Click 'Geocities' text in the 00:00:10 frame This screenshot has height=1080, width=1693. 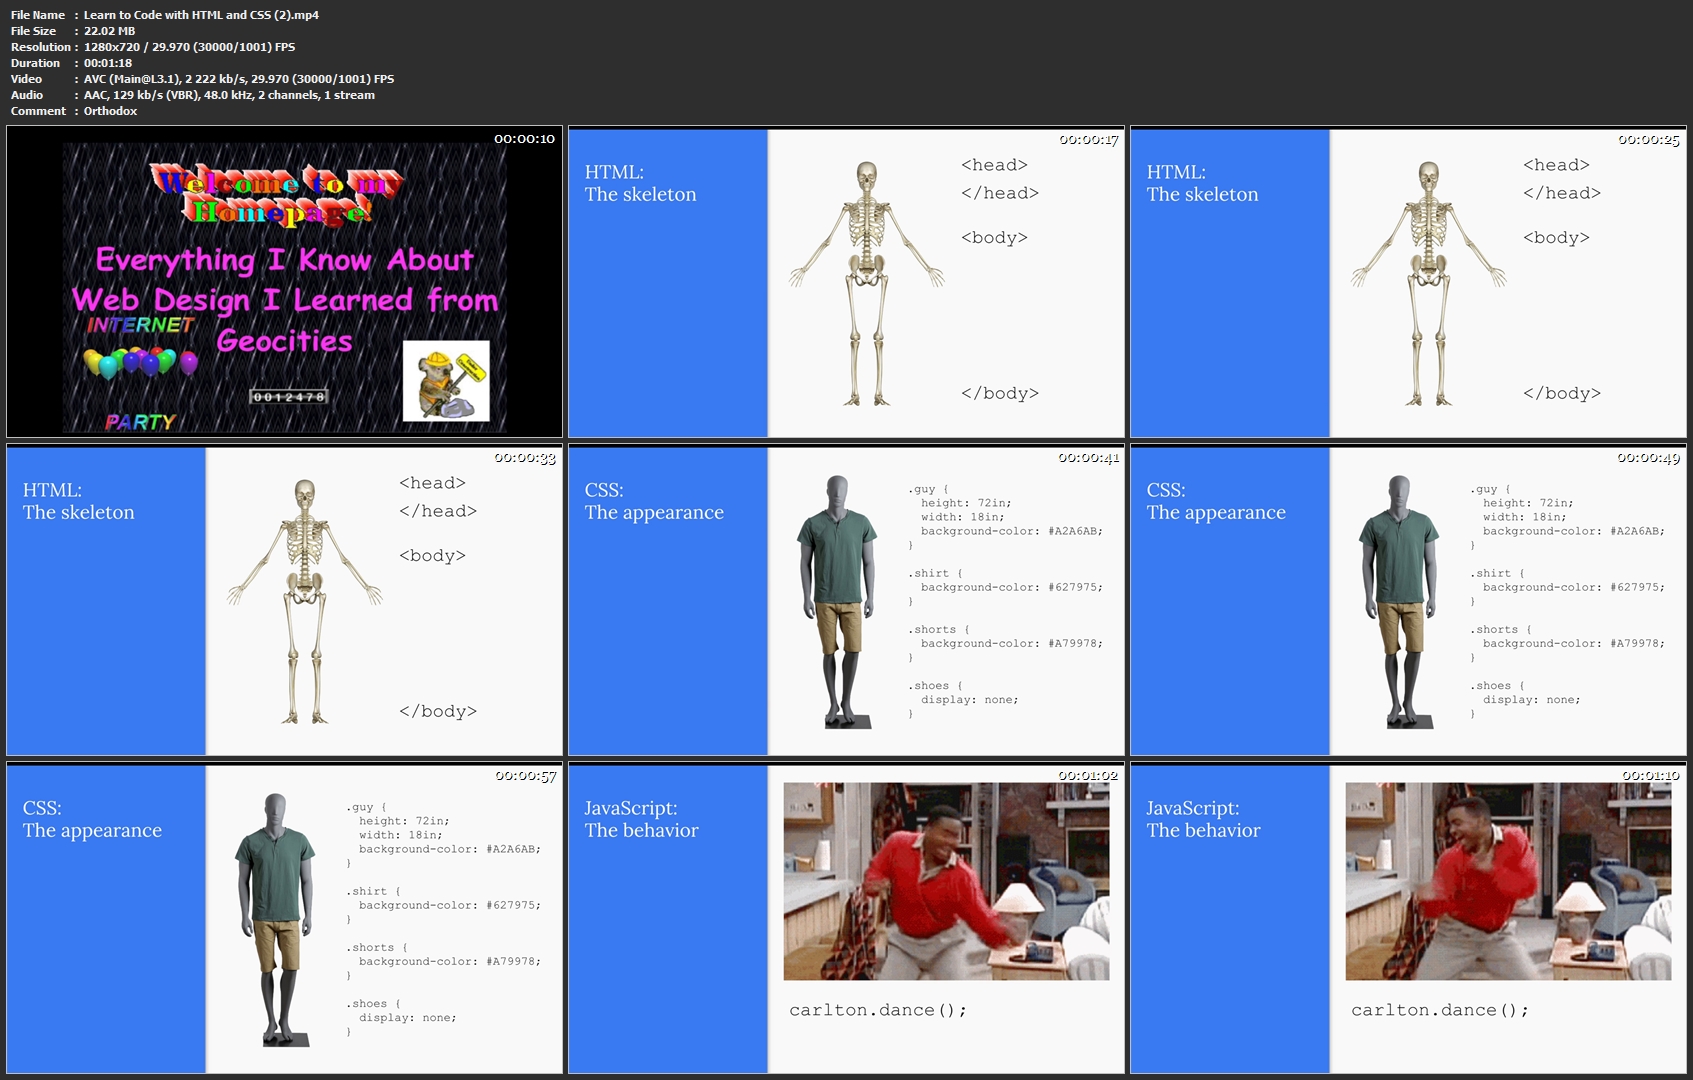(285, 341)
